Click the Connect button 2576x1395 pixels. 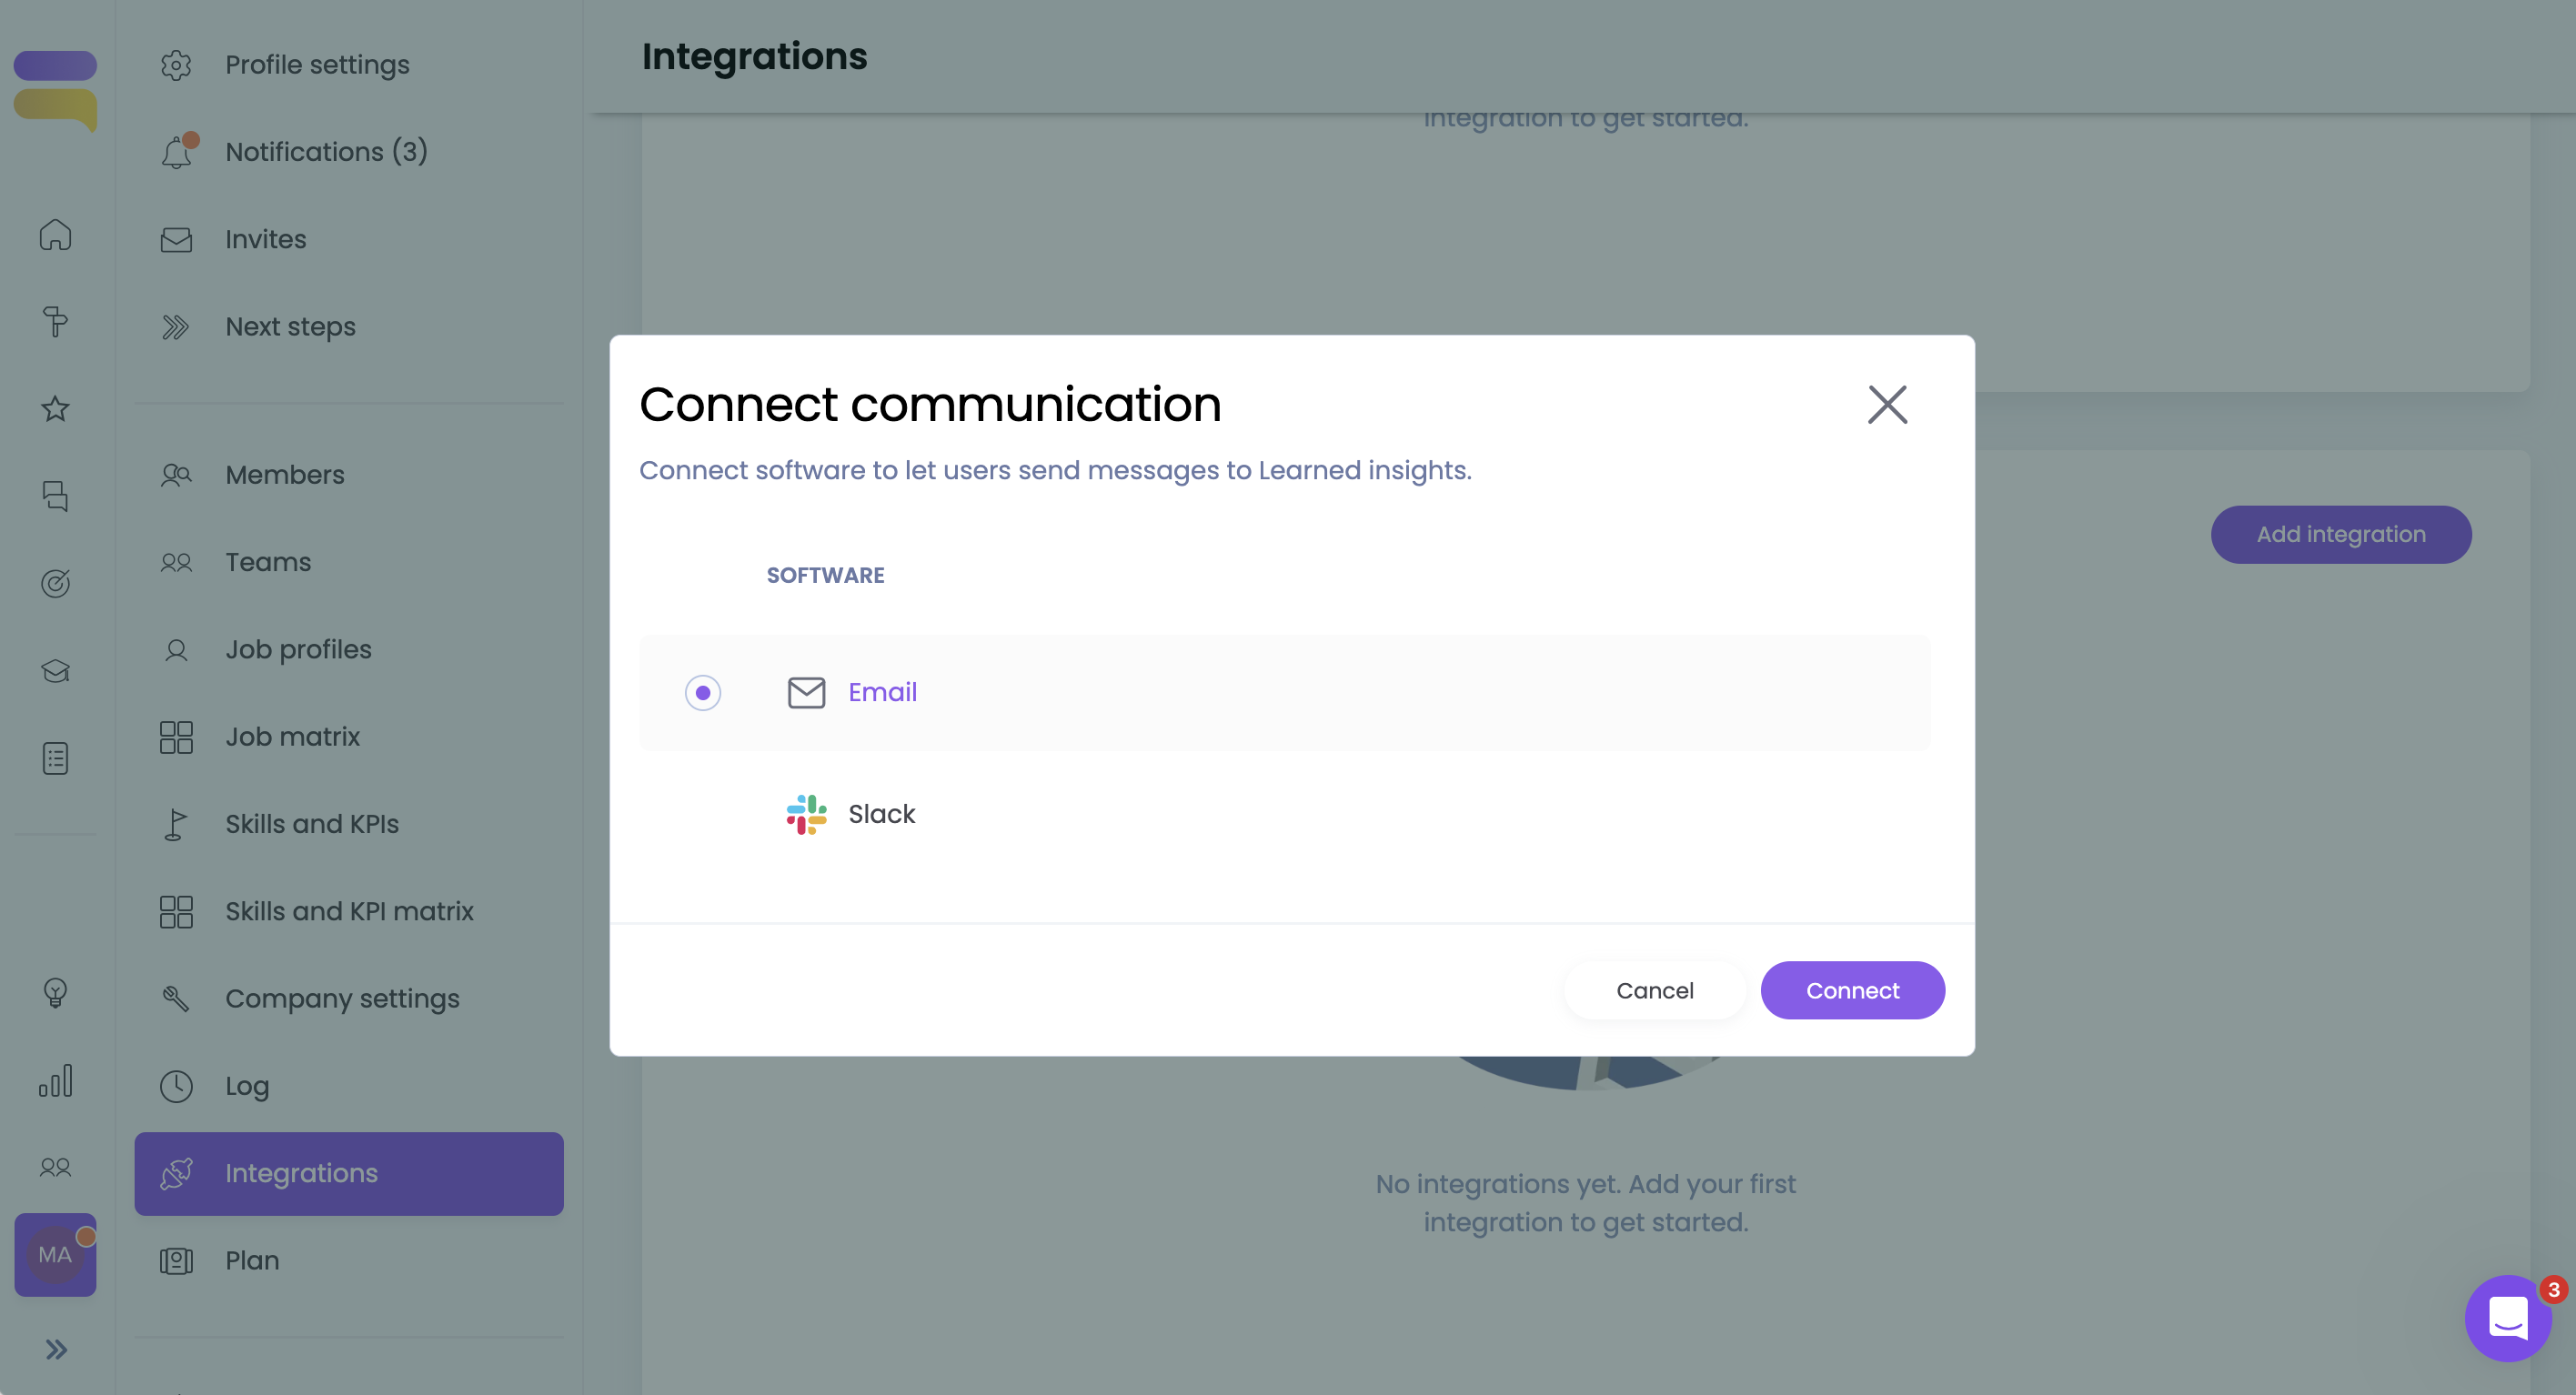click(x=1851, y=990)
